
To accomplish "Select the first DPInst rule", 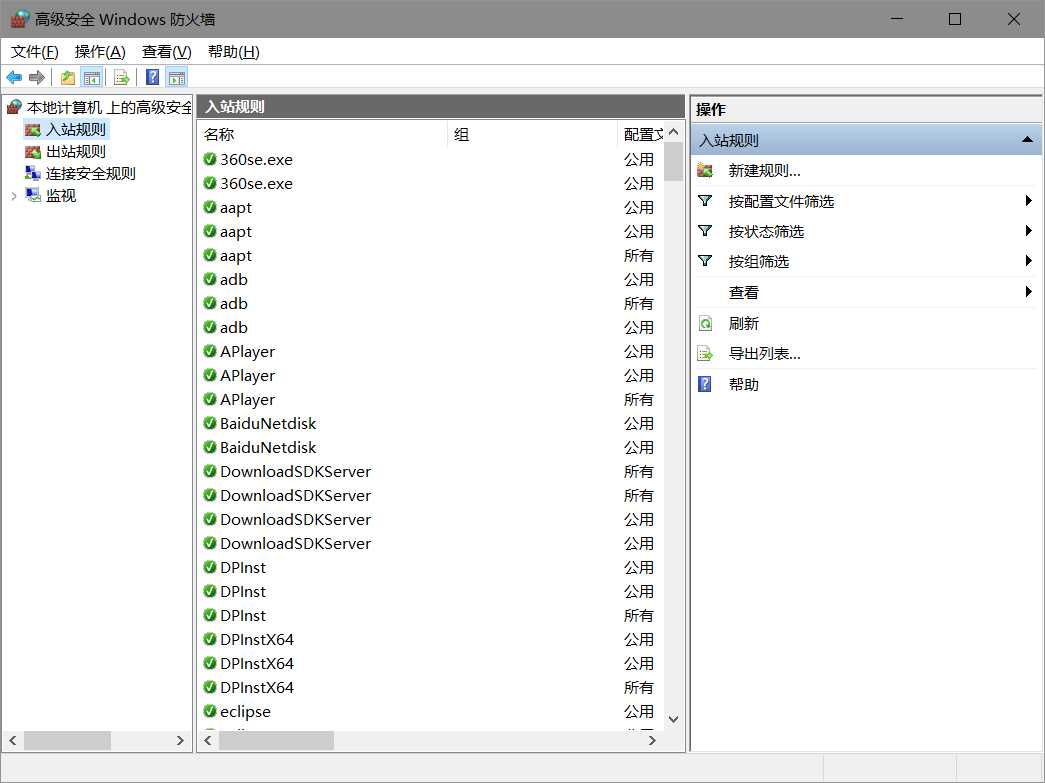I will point(431,567).
